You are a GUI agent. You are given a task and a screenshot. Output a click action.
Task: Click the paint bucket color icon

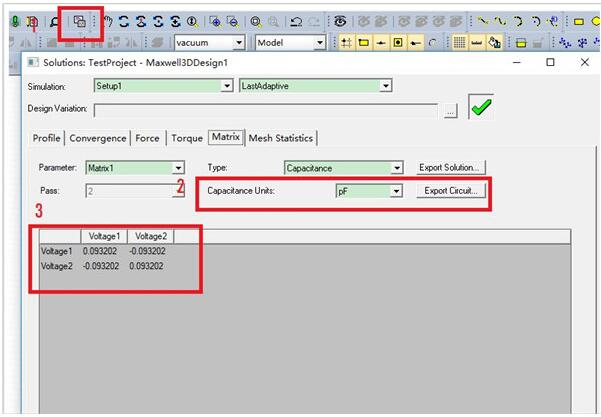pyautogui.click(x=494, y=43)
